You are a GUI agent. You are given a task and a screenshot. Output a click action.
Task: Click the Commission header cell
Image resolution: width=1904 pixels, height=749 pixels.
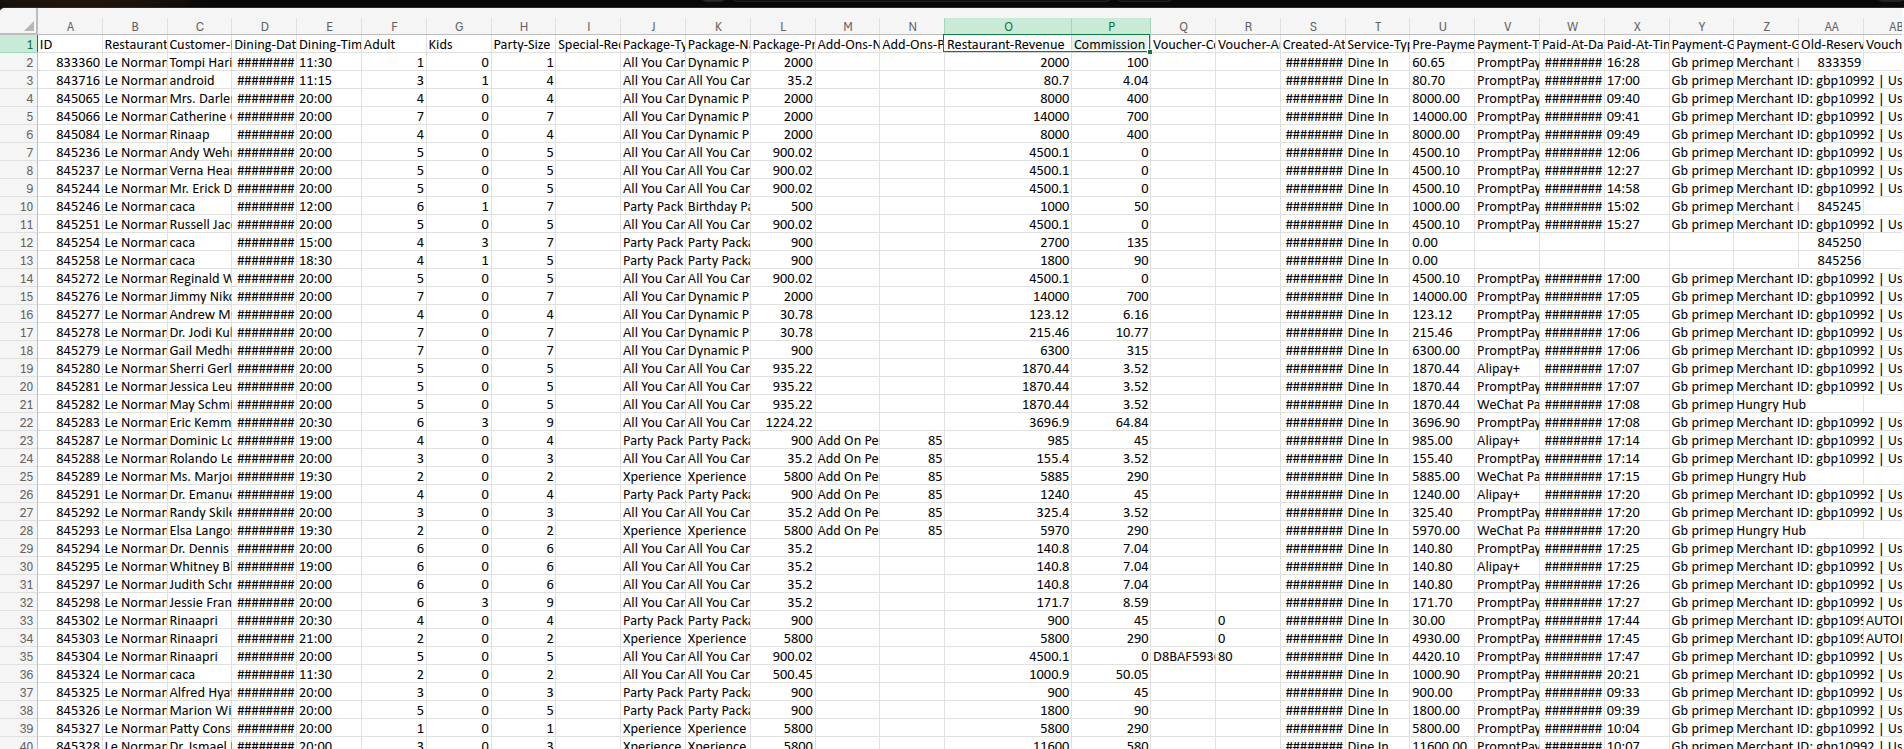[x=1110, y=45]
